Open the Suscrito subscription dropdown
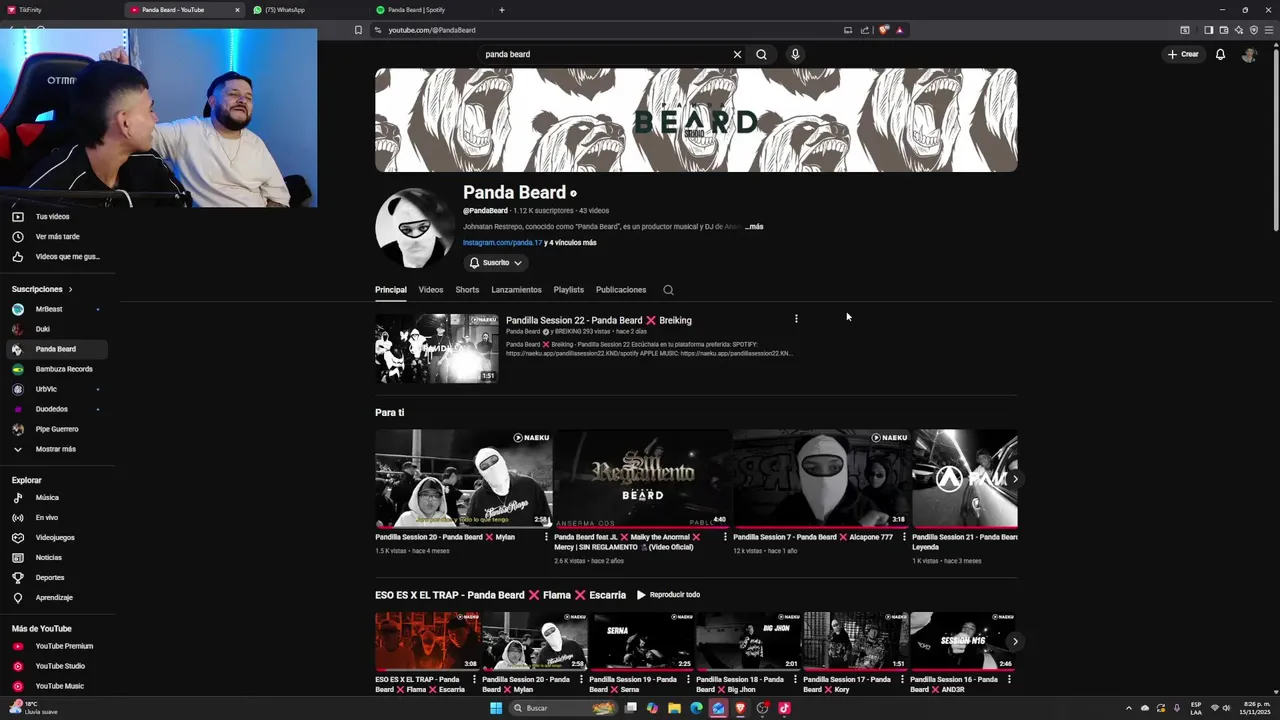1280x720 pixels. coord(496,262)
